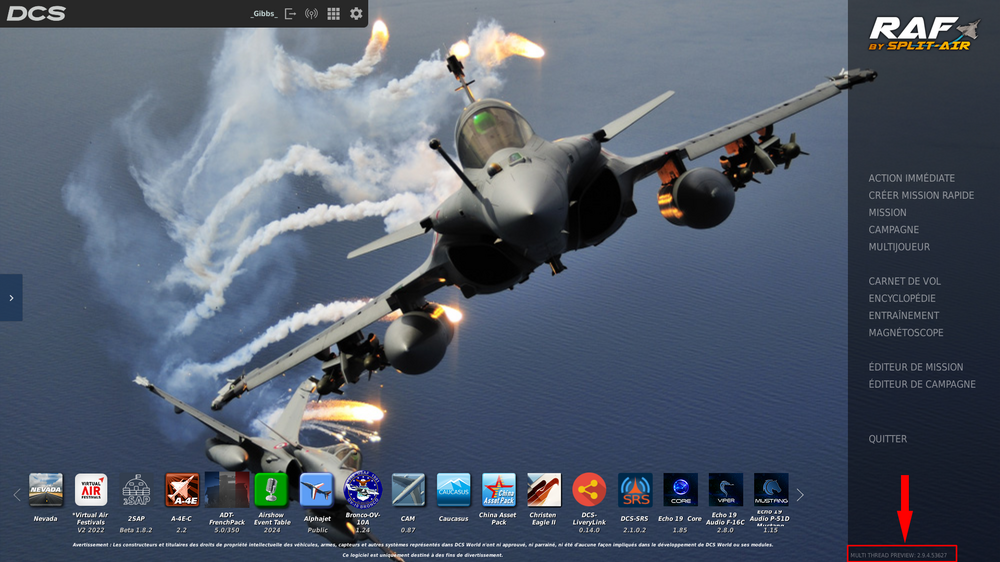Open the DCS-SRS module icon
1000x562 pixels.
(635, 490)
